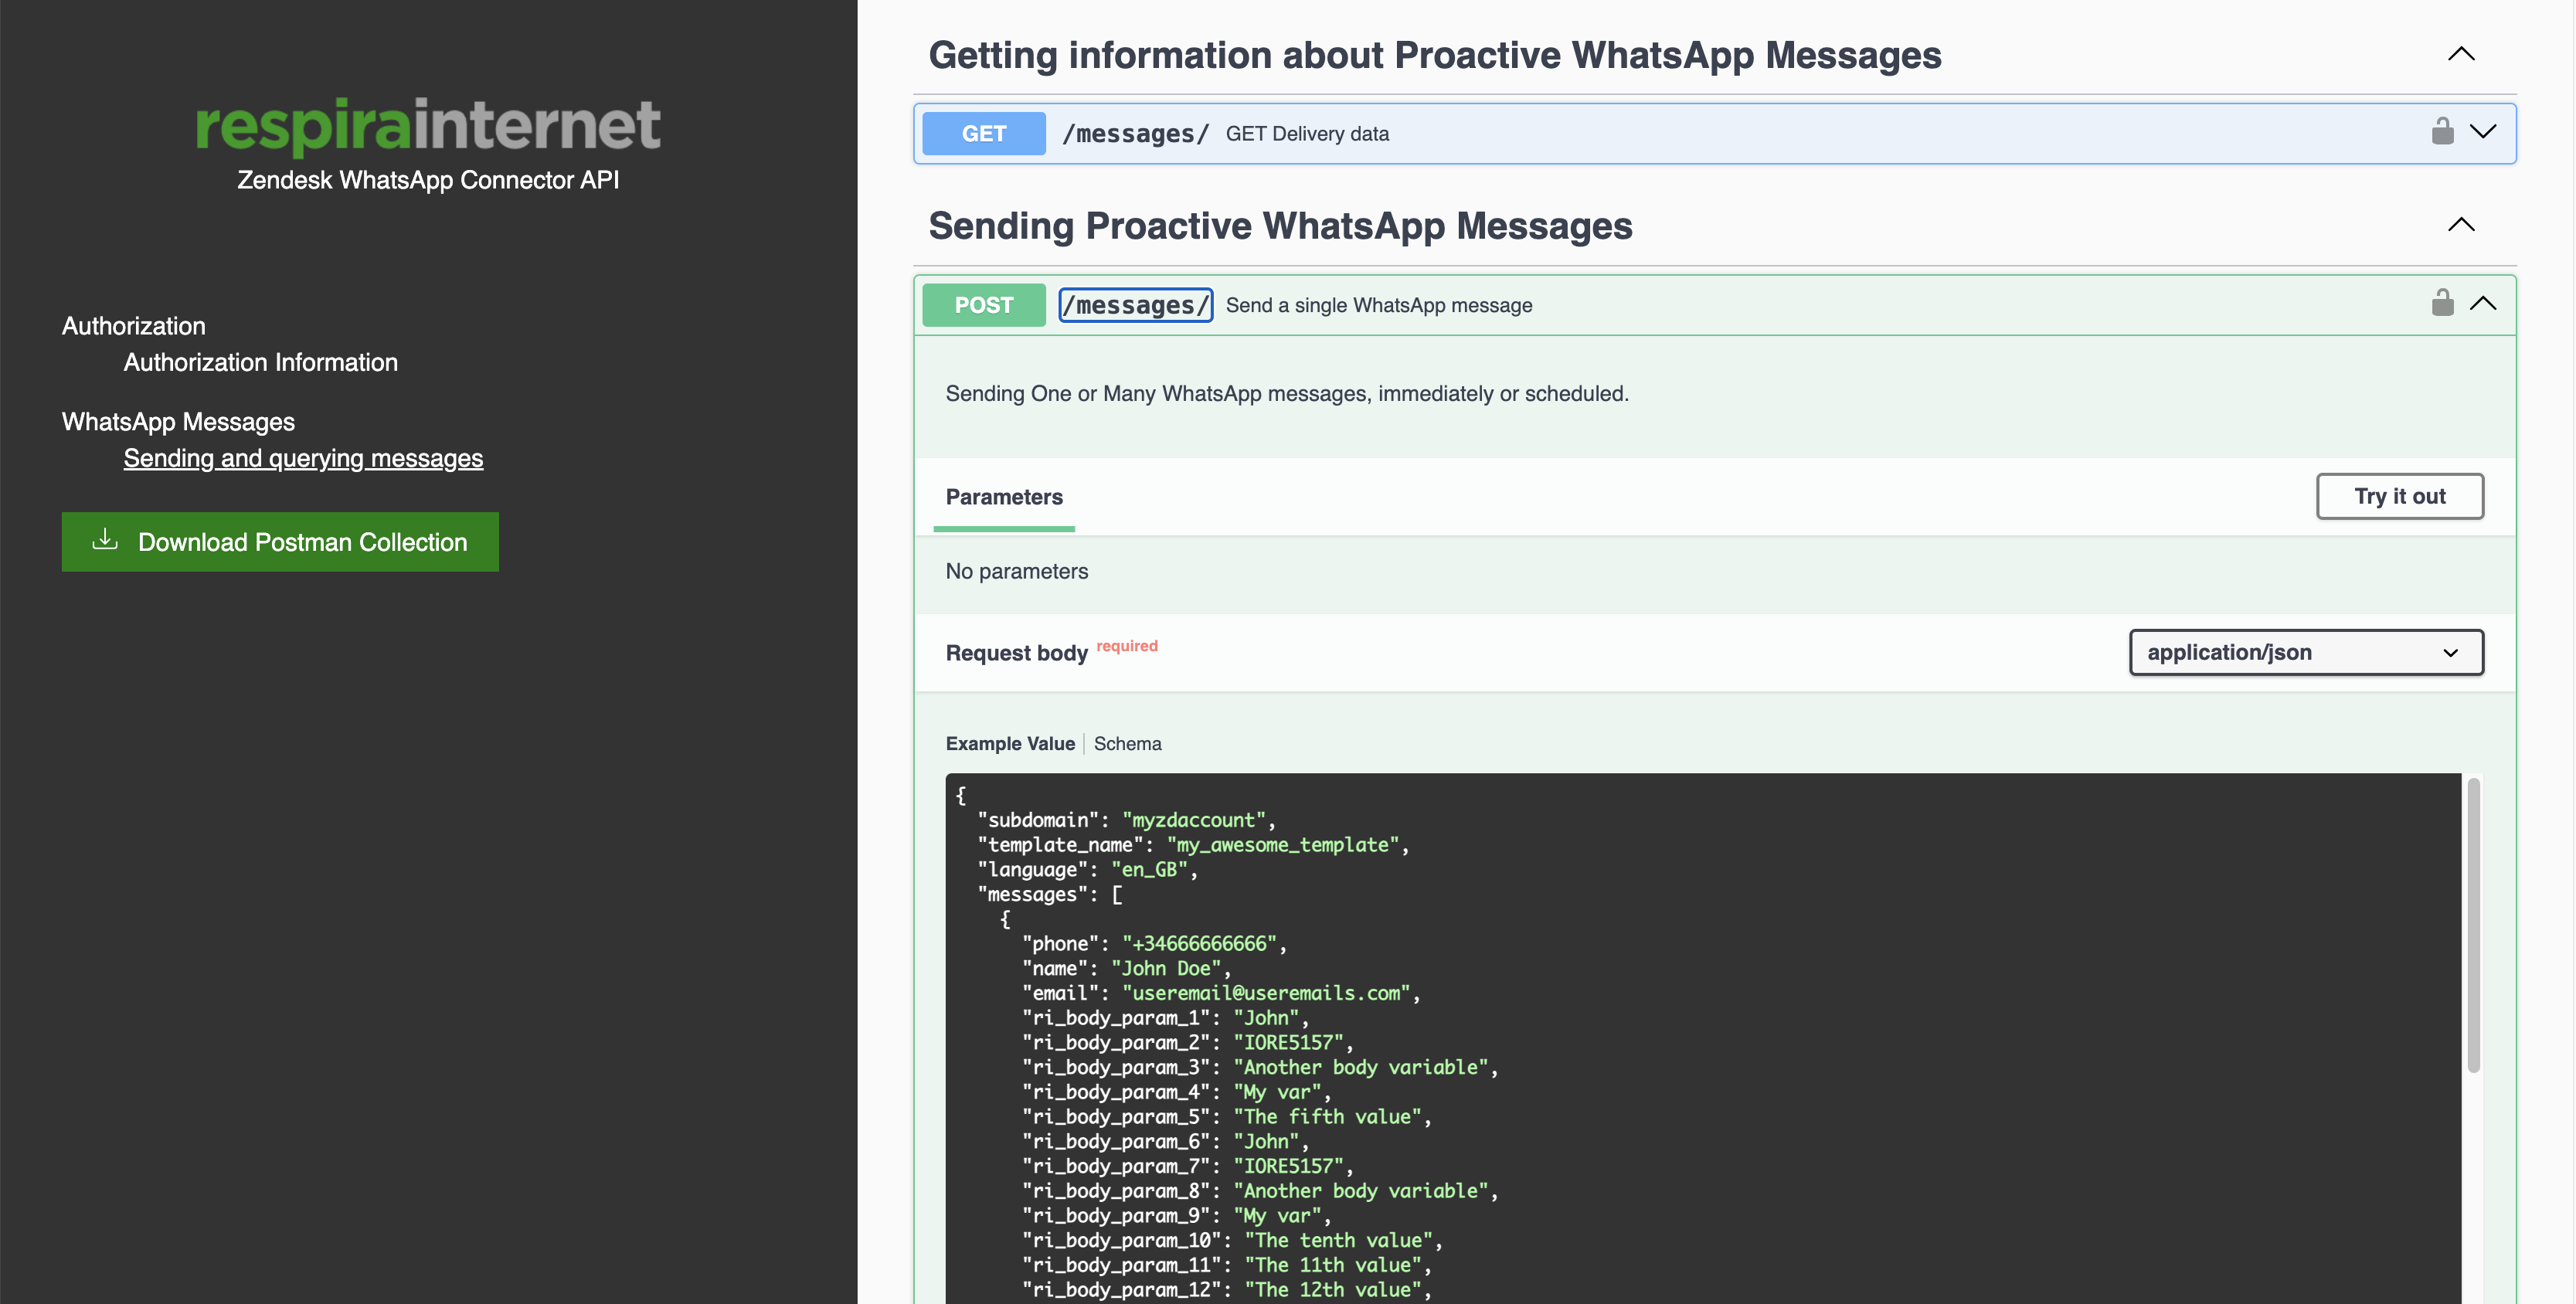Screen dimensions: 2576x1304
Task: Click the Parameters tab
Action: [x=1004, y=497]
